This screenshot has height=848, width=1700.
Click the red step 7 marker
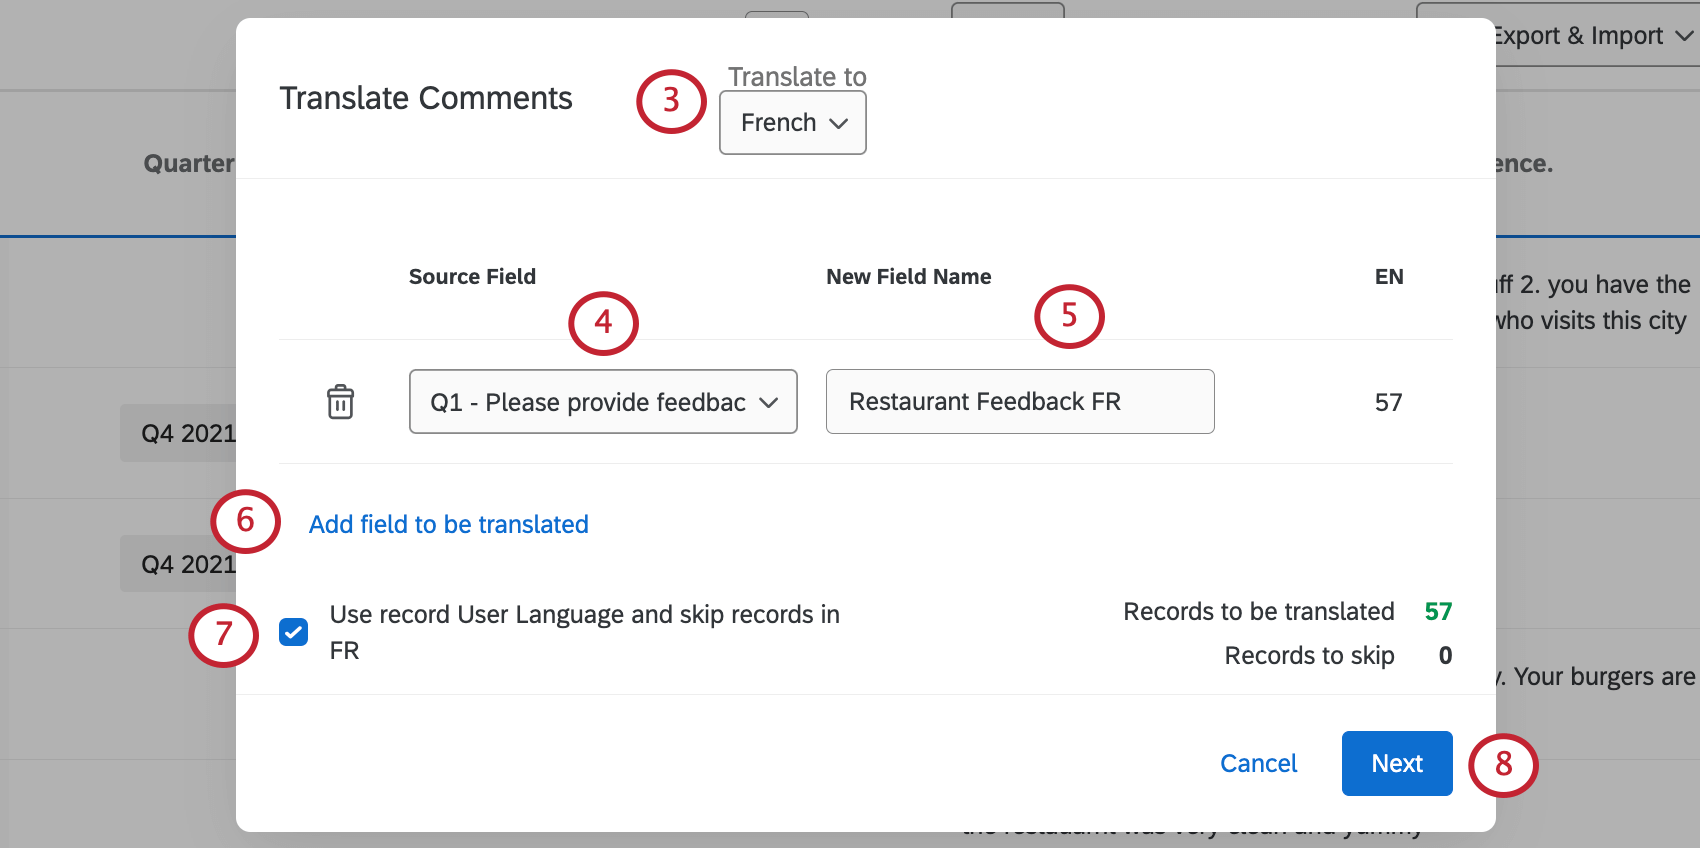point(223,635)
